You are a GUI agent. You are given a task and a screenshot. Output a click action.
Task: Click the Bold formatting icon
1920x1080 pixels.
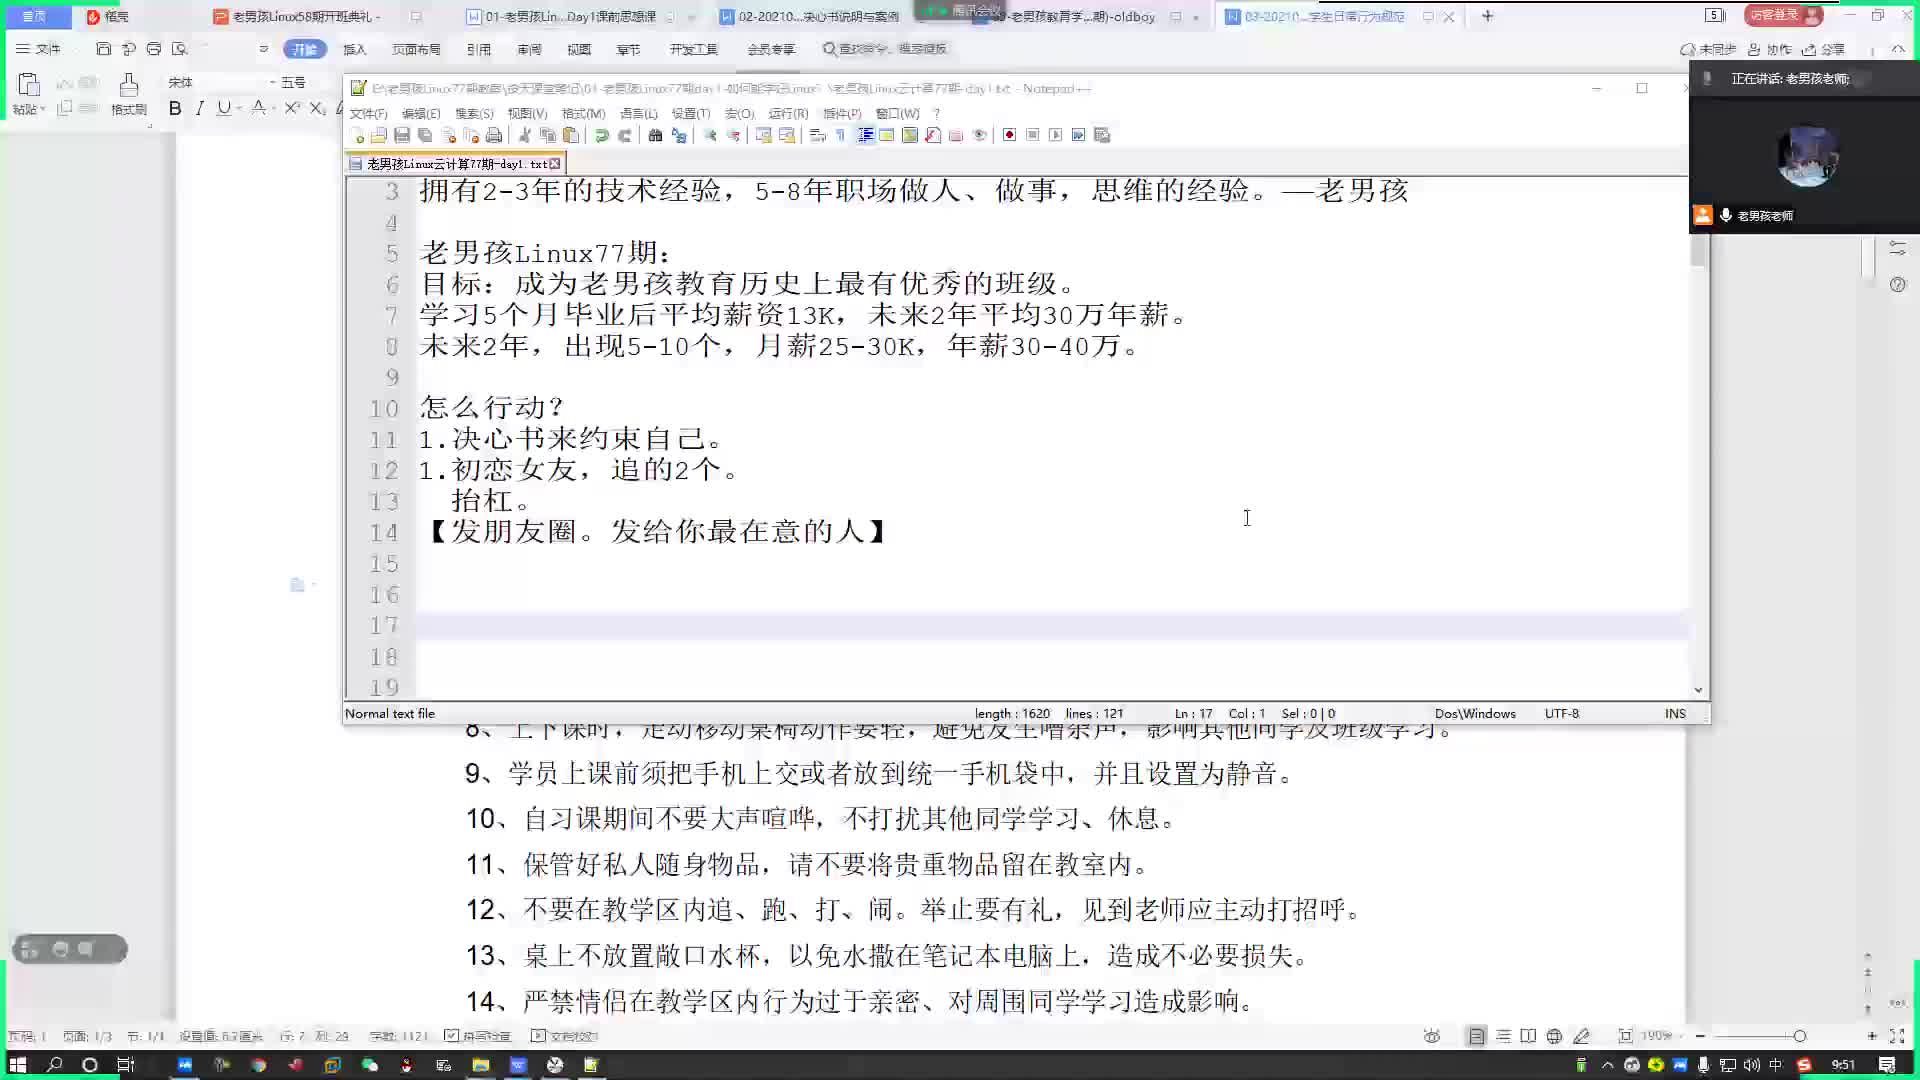(174, 109)
